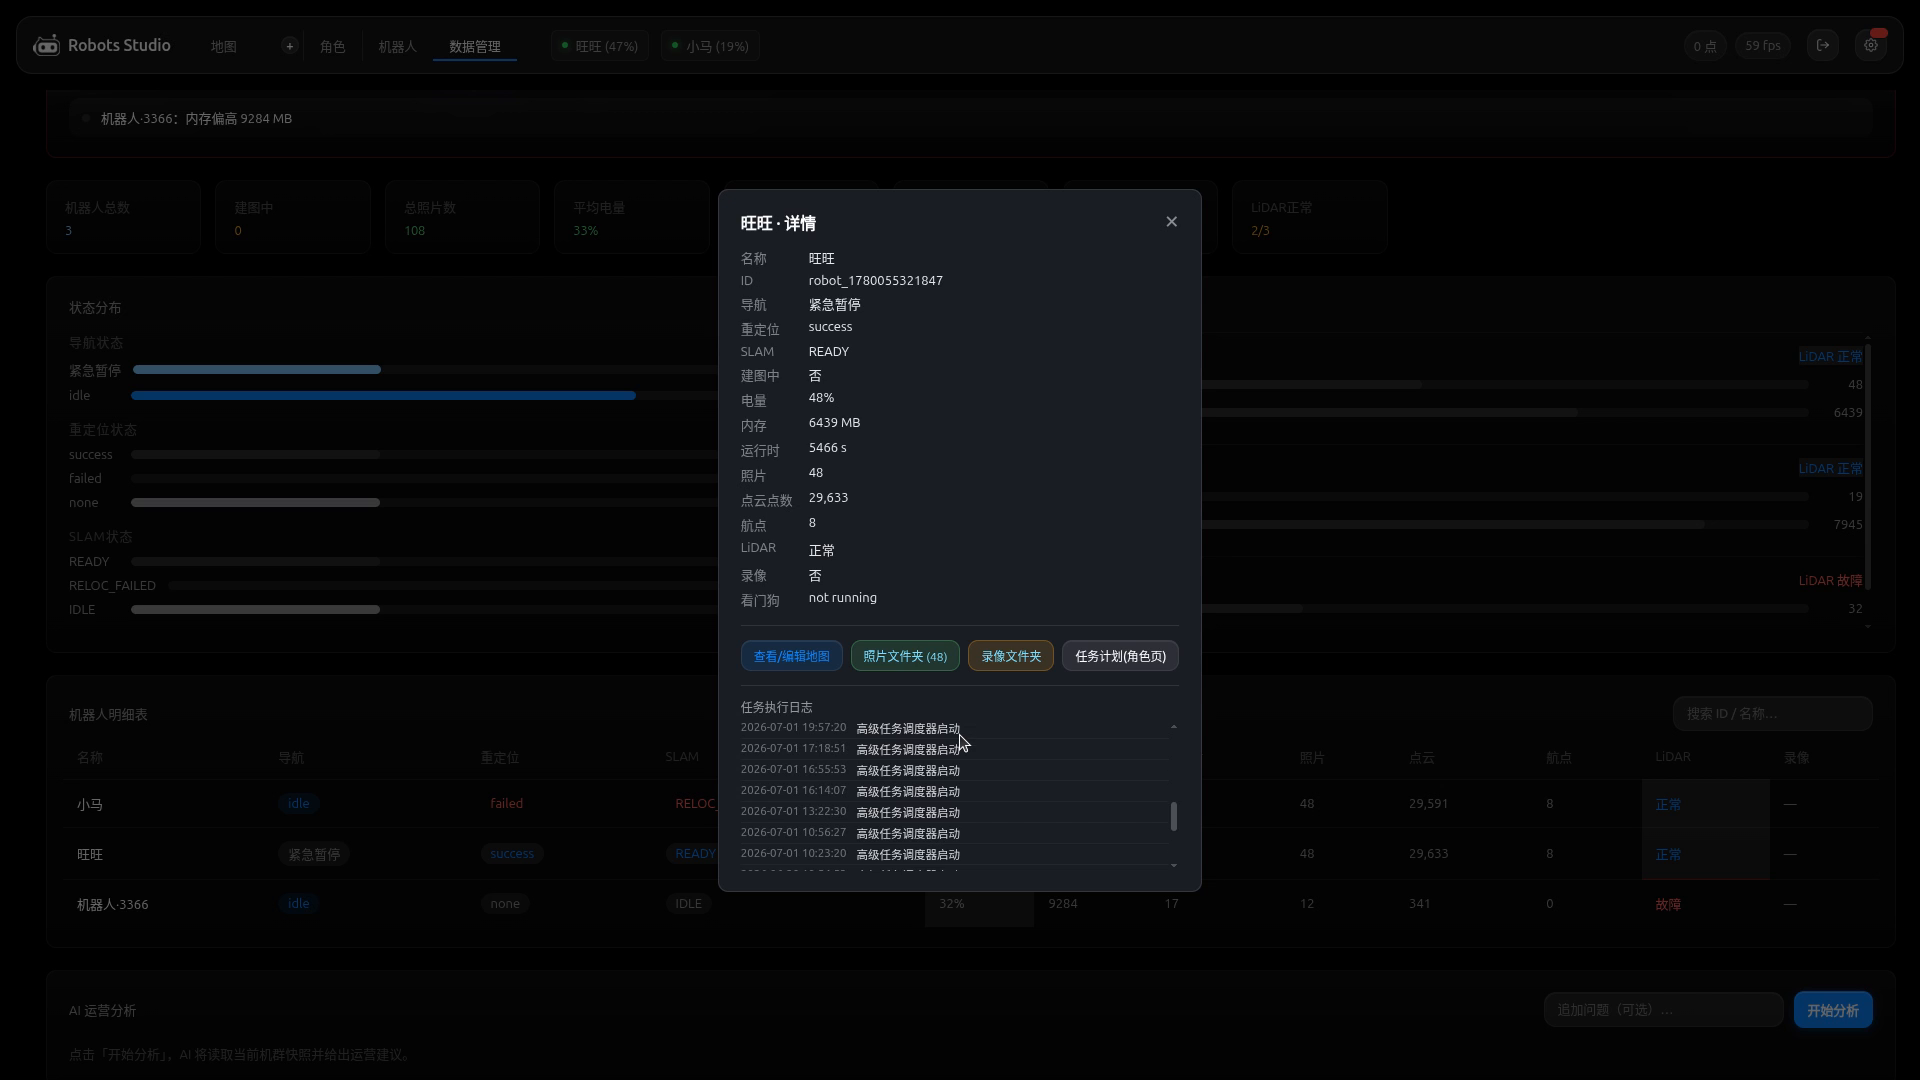Click the log list scroll-up arrow

(1174, 727)
